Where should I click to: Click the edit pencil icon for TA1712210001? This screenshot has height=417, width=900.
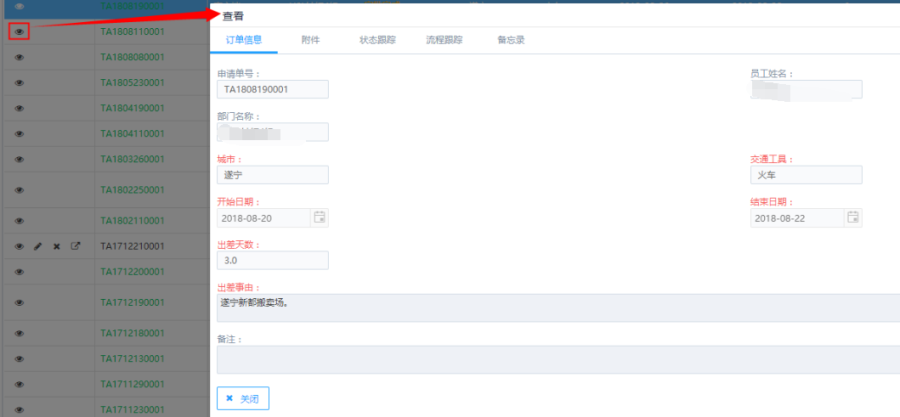click(38, 246)
